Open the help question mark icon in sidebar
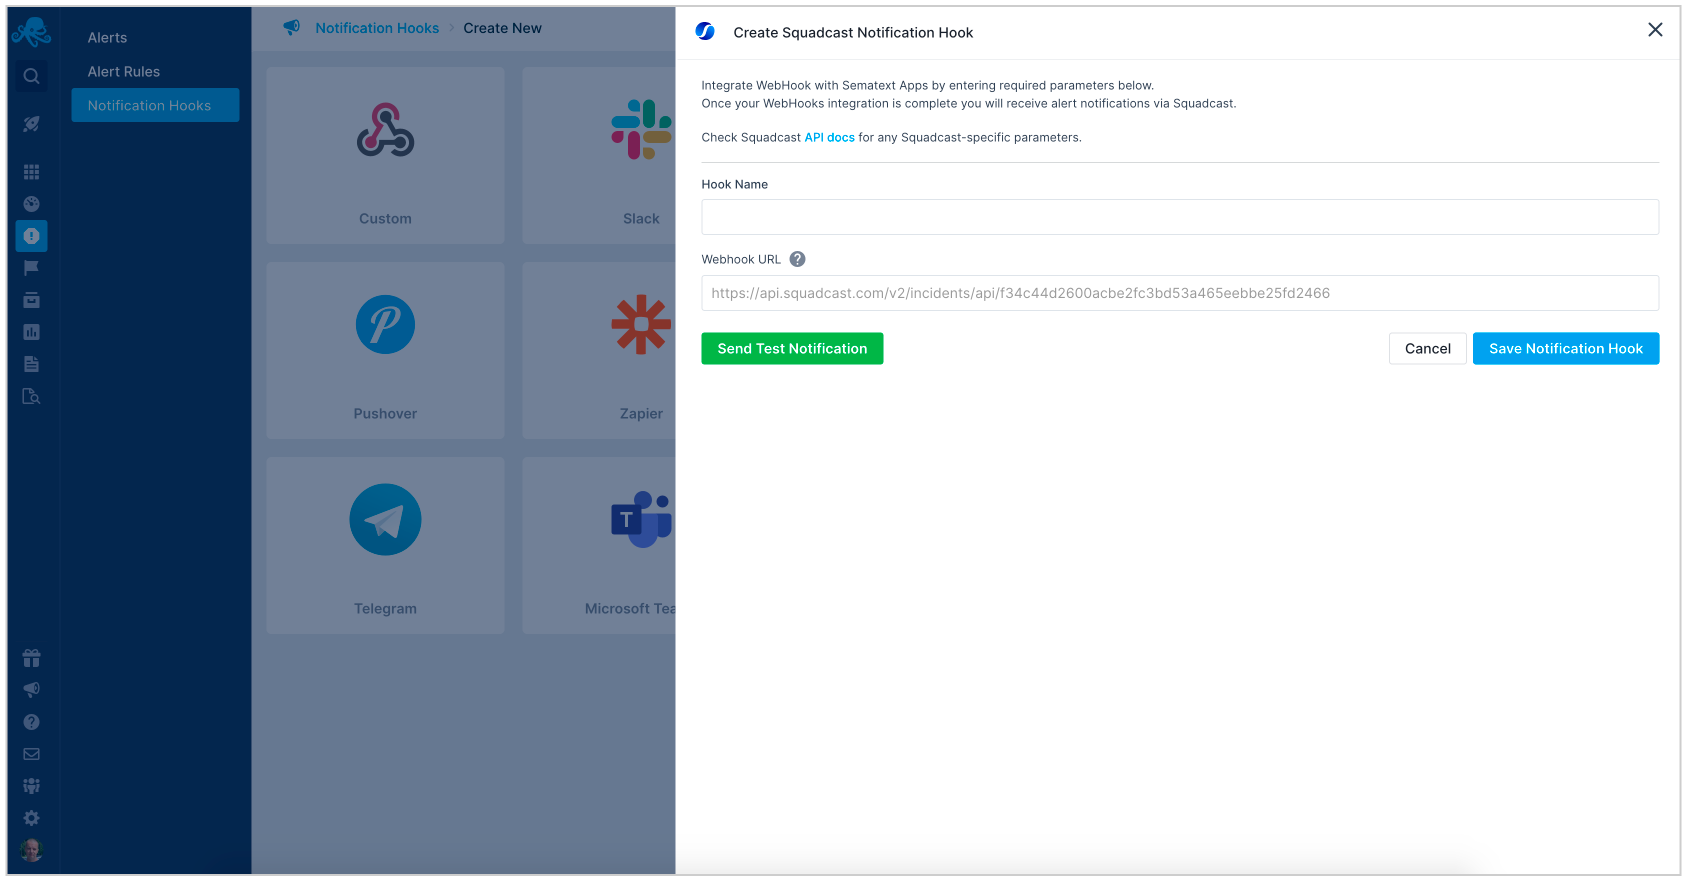The width and height of the screenshot is (1686, 881). [x=31, y=722]
